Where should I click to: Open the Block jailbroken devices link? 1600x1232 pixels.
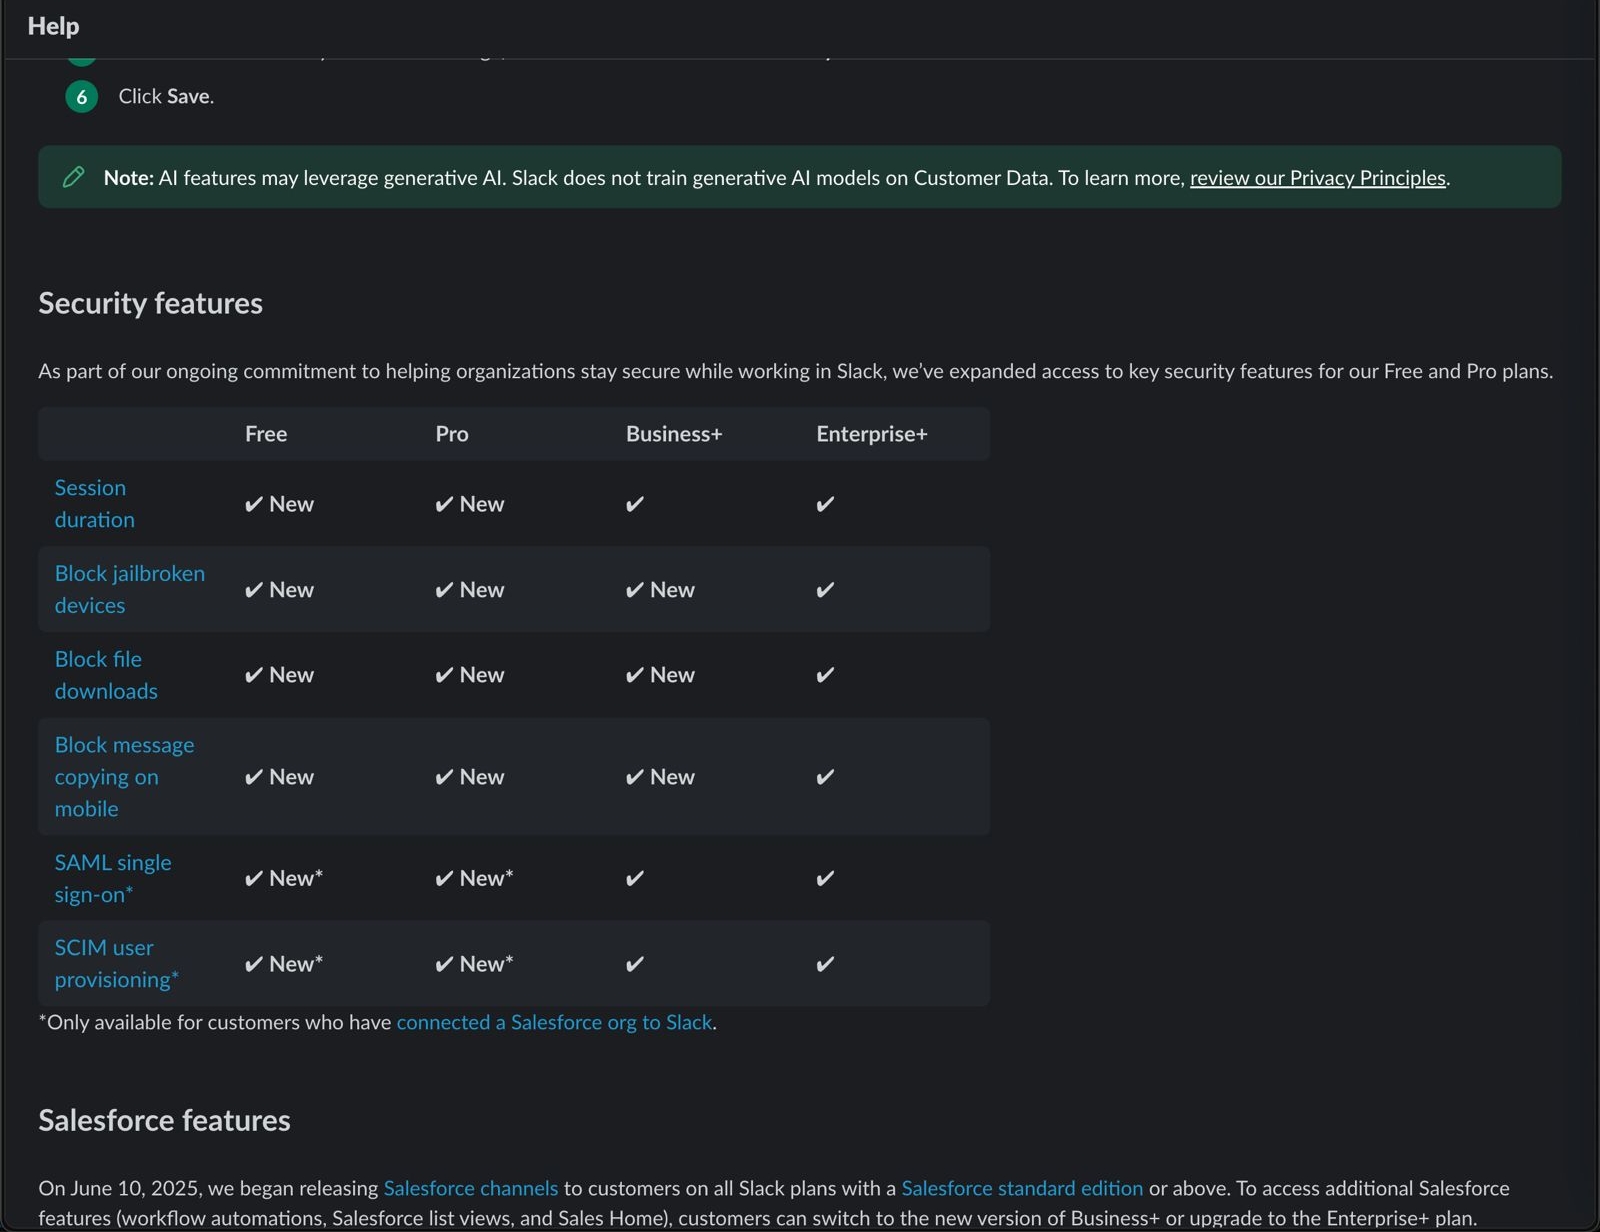pyautogui.click(x=130, y=590)
